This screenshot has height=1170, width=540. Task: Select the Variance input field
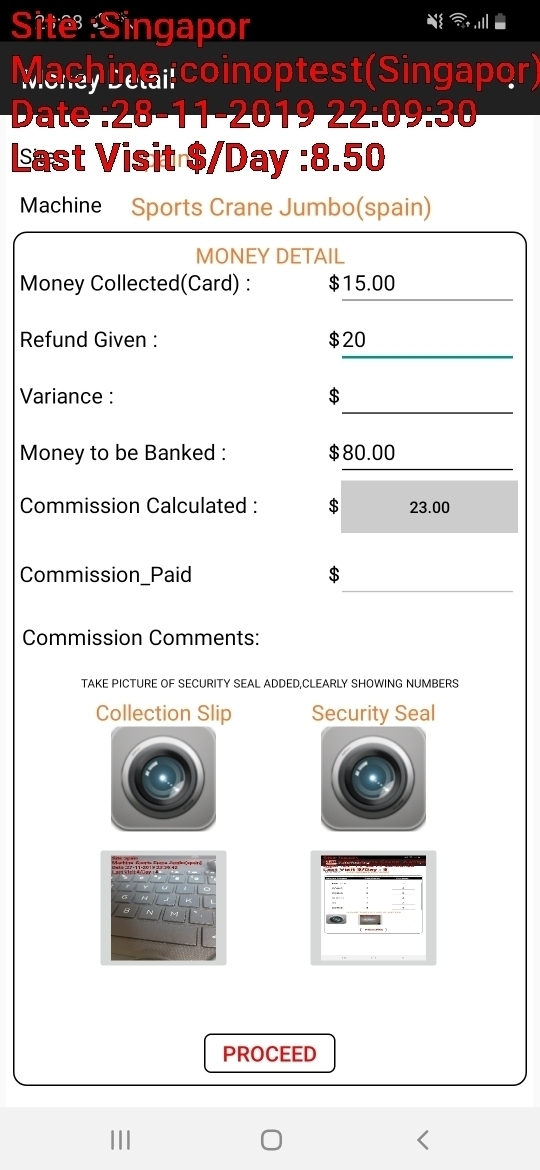pyautogui.click(x=427, y=396)
